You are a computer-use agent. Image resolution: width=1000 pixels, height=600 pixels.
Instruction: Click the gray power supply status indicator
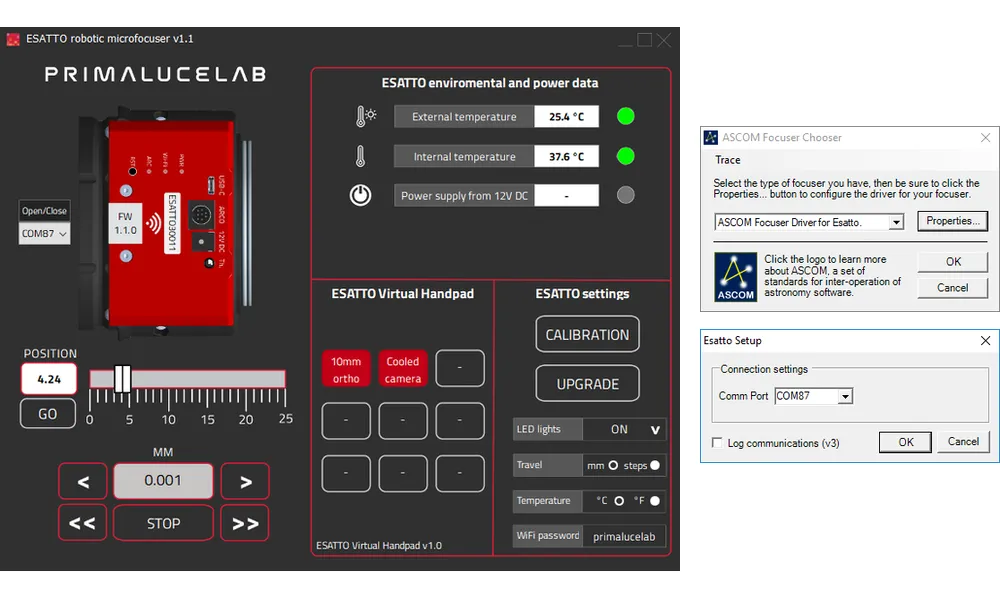point(626,195)
